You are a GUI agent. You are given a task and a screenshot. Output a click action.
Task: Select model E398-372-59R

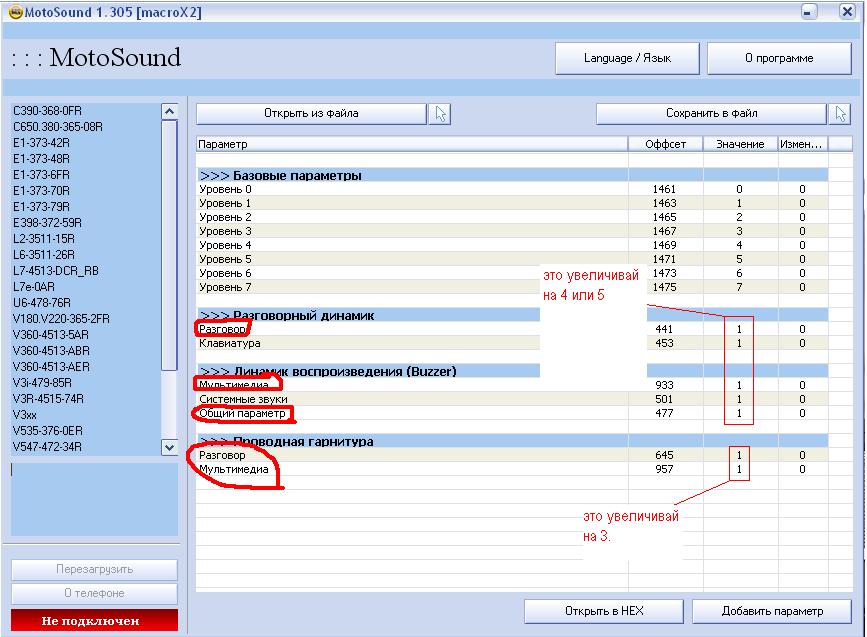pyautogui.click(x=47, y=223)
